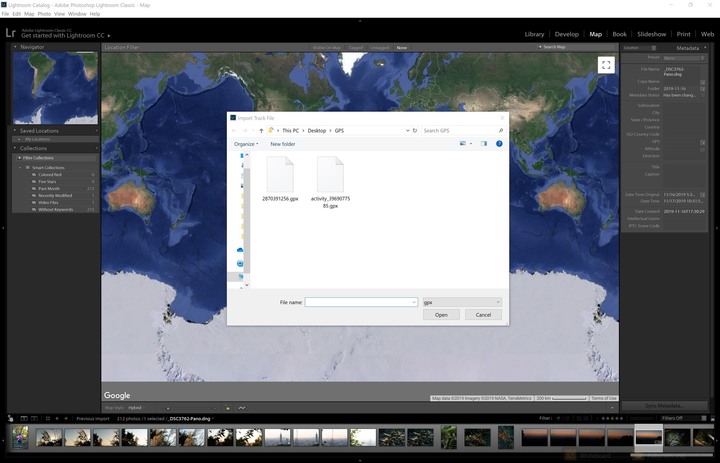Switch to the Library module
The image size is (720, 463).
[x=534, y=34]
